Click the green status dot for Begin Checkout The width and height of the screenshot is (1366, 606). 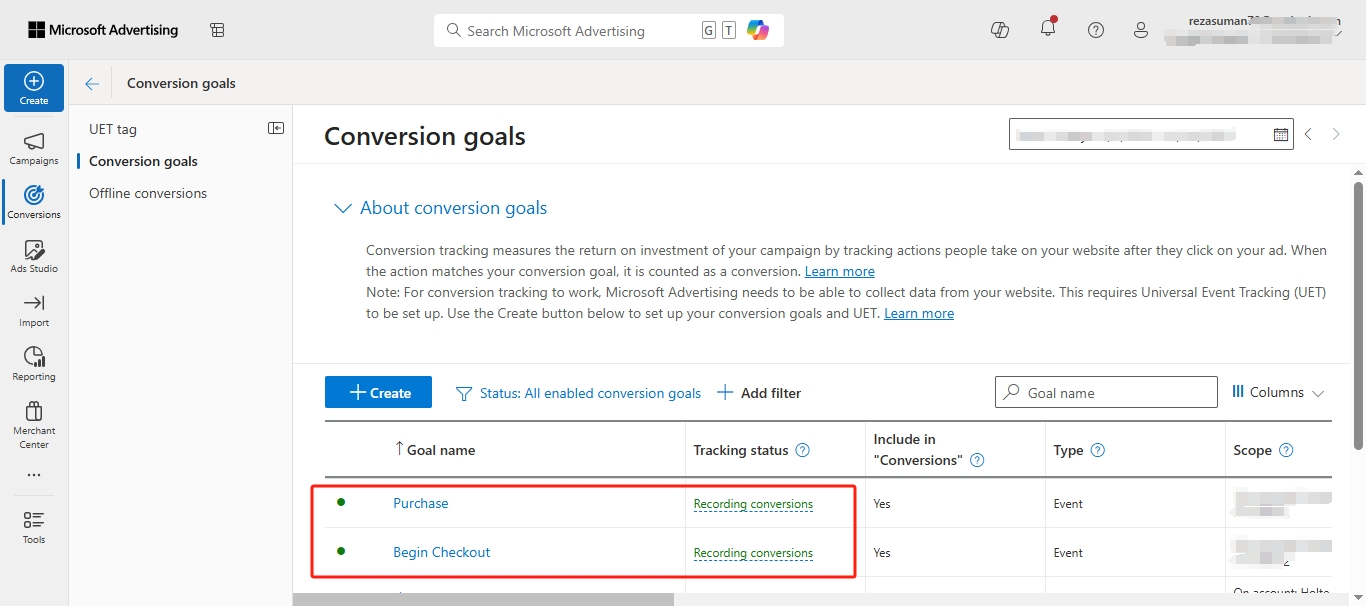pyautogui.click(x=341, y=551)
